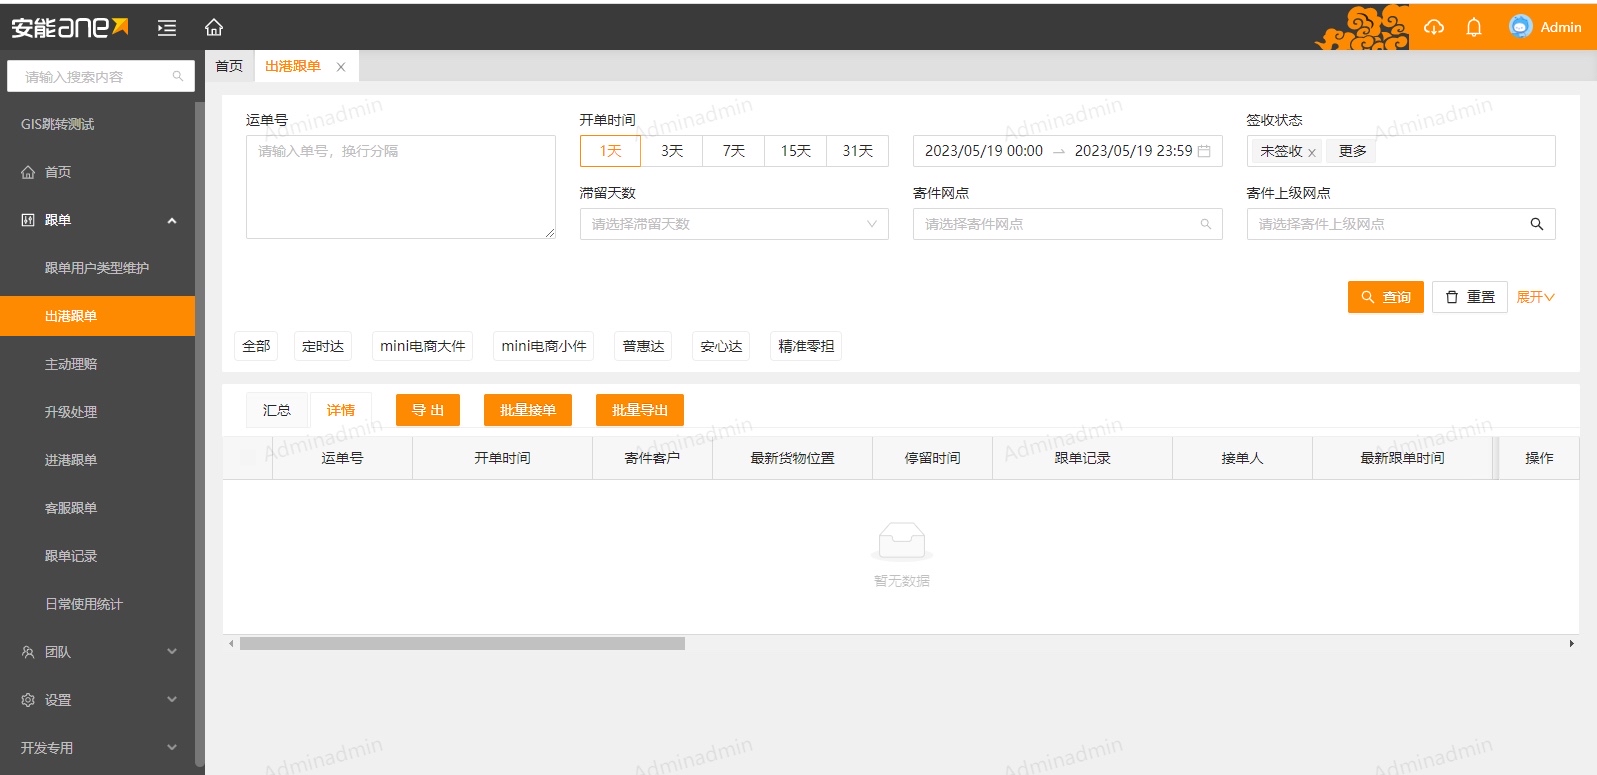Click the 批量导出 button
The image size is (1597, 775).
[640, 410]
